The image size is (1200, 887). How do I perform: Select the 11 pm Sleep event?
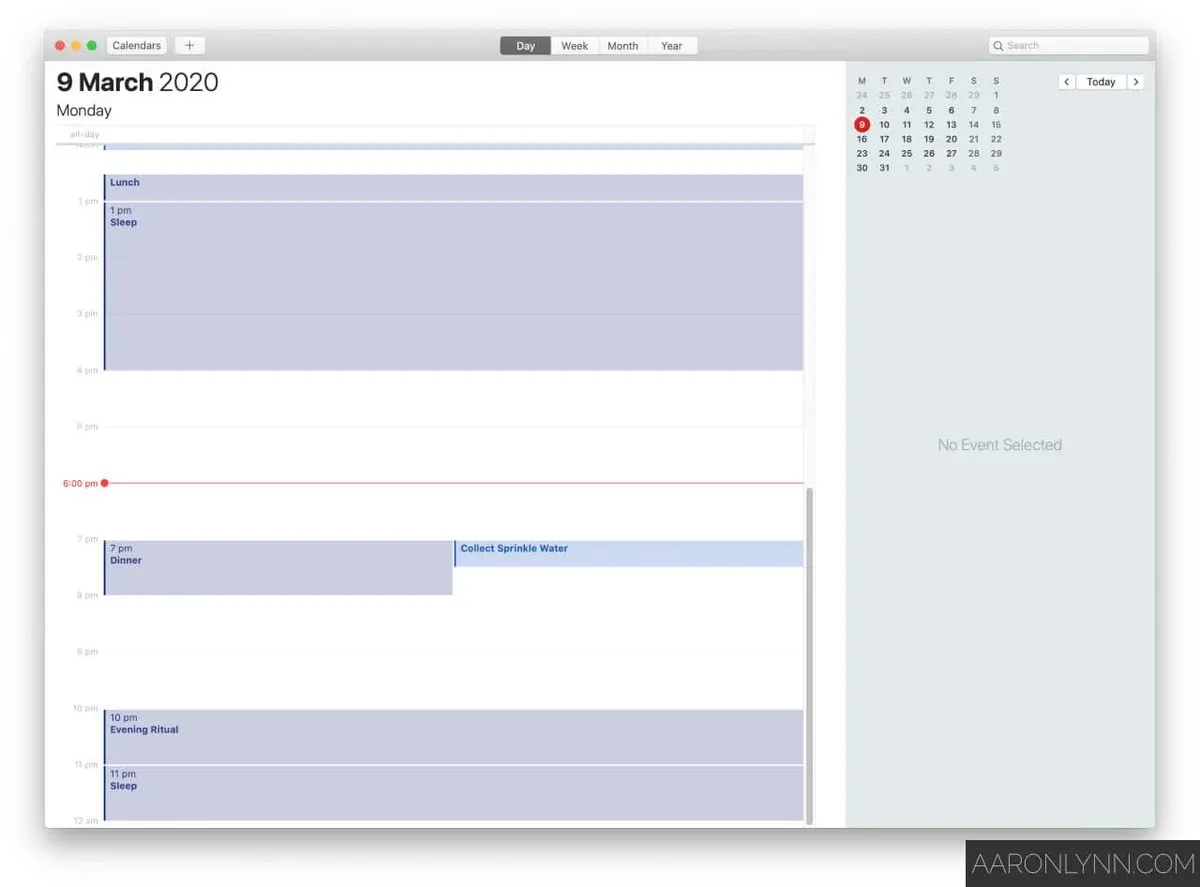point(400,790)
